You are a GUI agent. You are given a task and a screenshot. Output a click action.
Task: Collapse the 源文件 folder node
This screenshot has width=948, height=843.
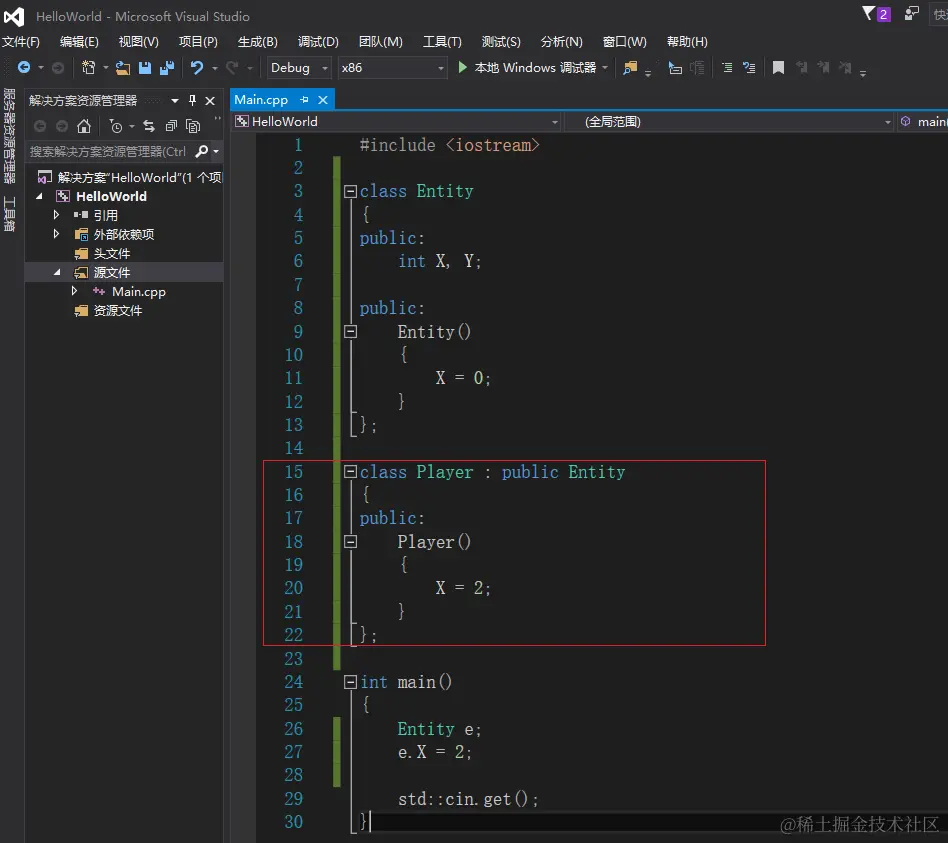(x=57, y=272)
